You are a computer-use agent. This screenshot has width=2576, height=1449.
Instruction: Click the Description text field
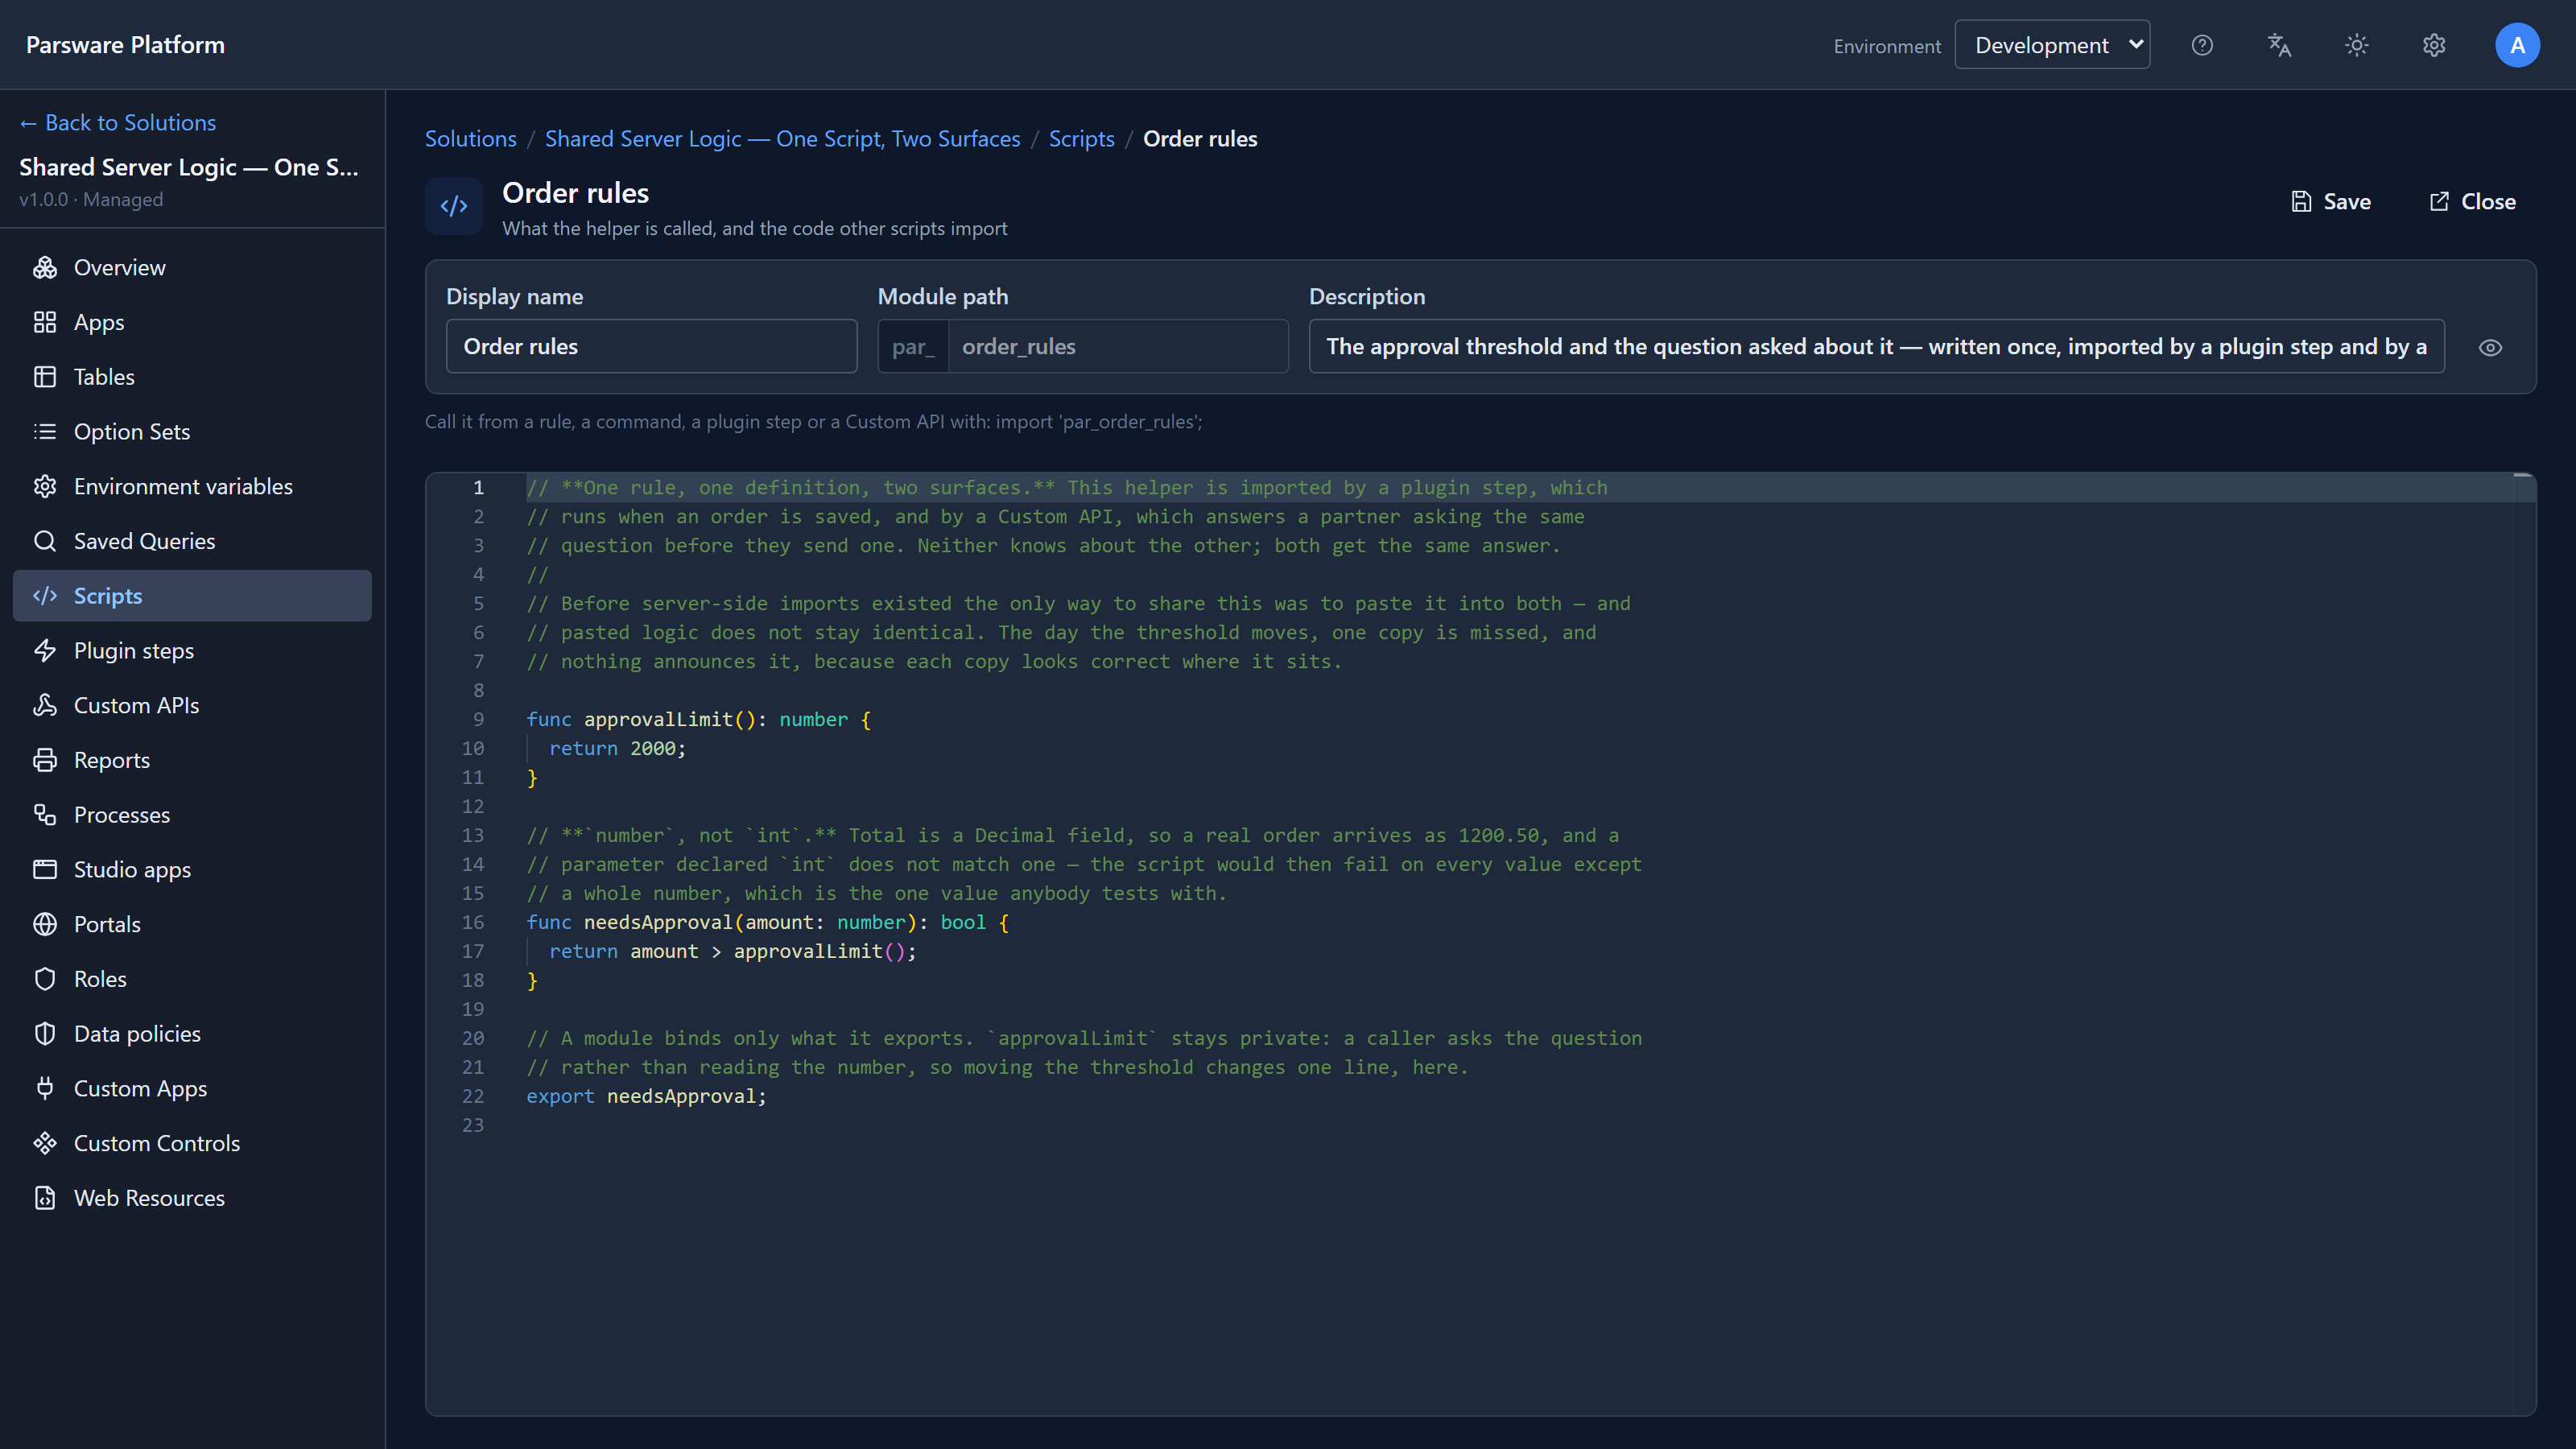(1876, 346)
